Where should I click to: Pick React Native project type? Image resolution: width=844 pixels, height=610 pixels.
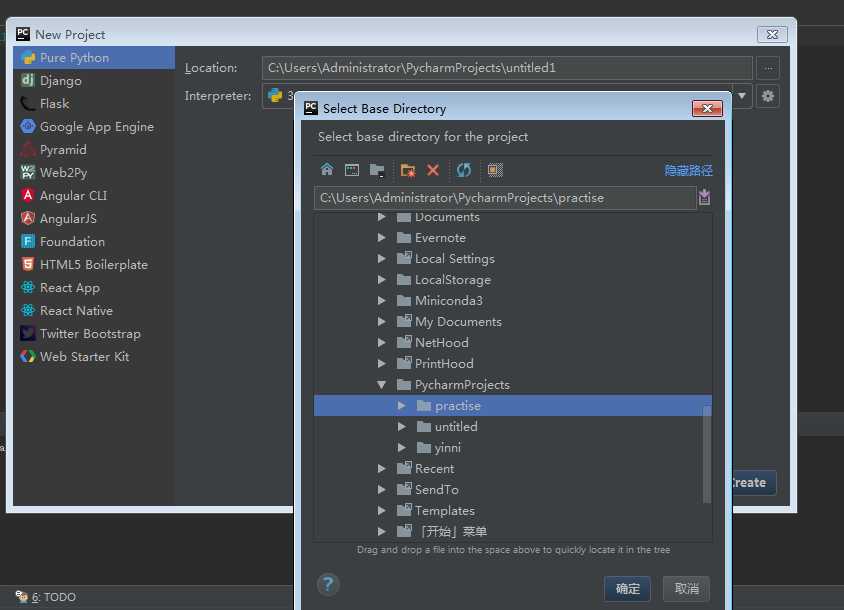click(94, 311)
